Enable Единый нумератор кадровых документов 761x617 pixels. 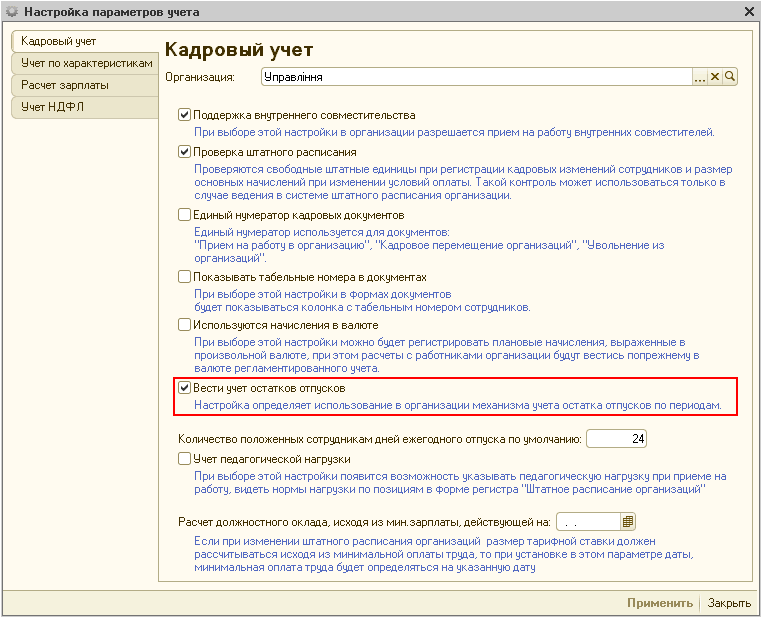pyautogui.click(x=184, y=214)
